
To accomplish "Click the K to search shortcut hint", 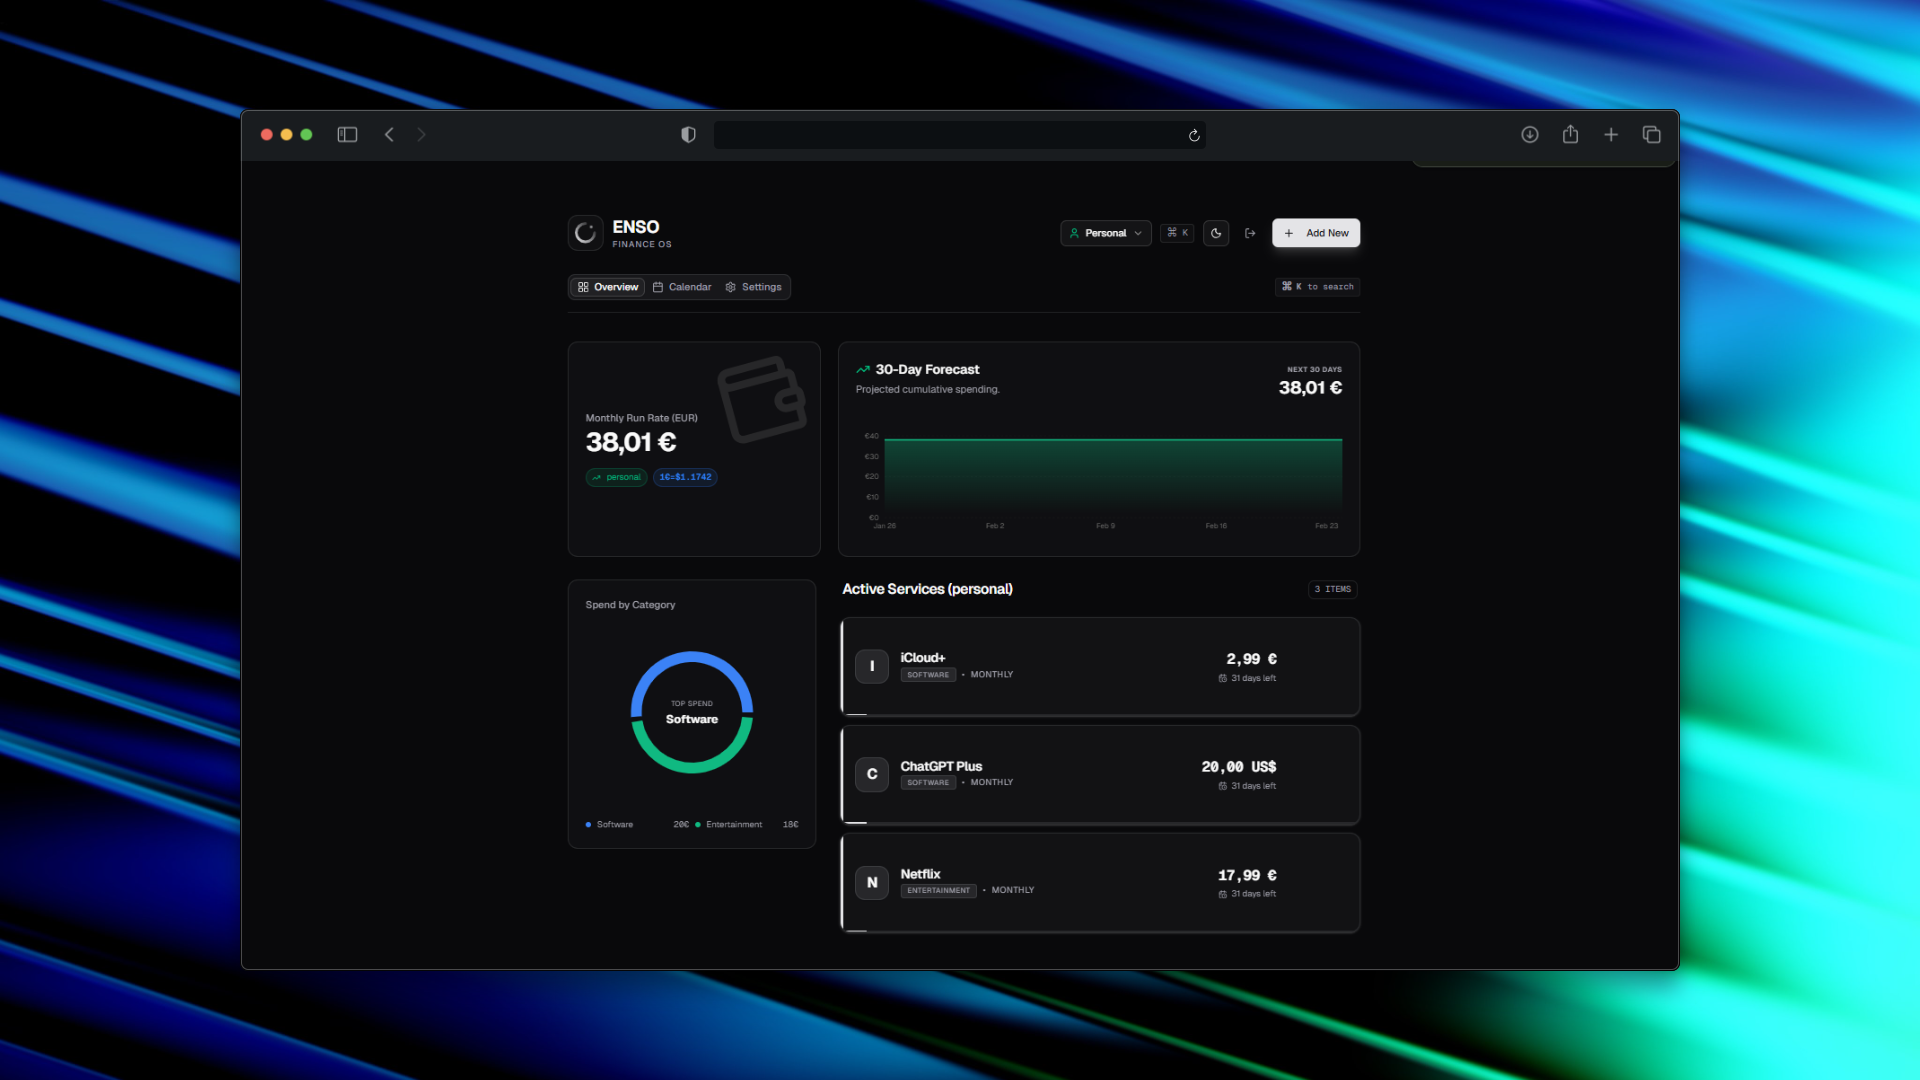I will pyautogui.click(x=1317, y=287).
